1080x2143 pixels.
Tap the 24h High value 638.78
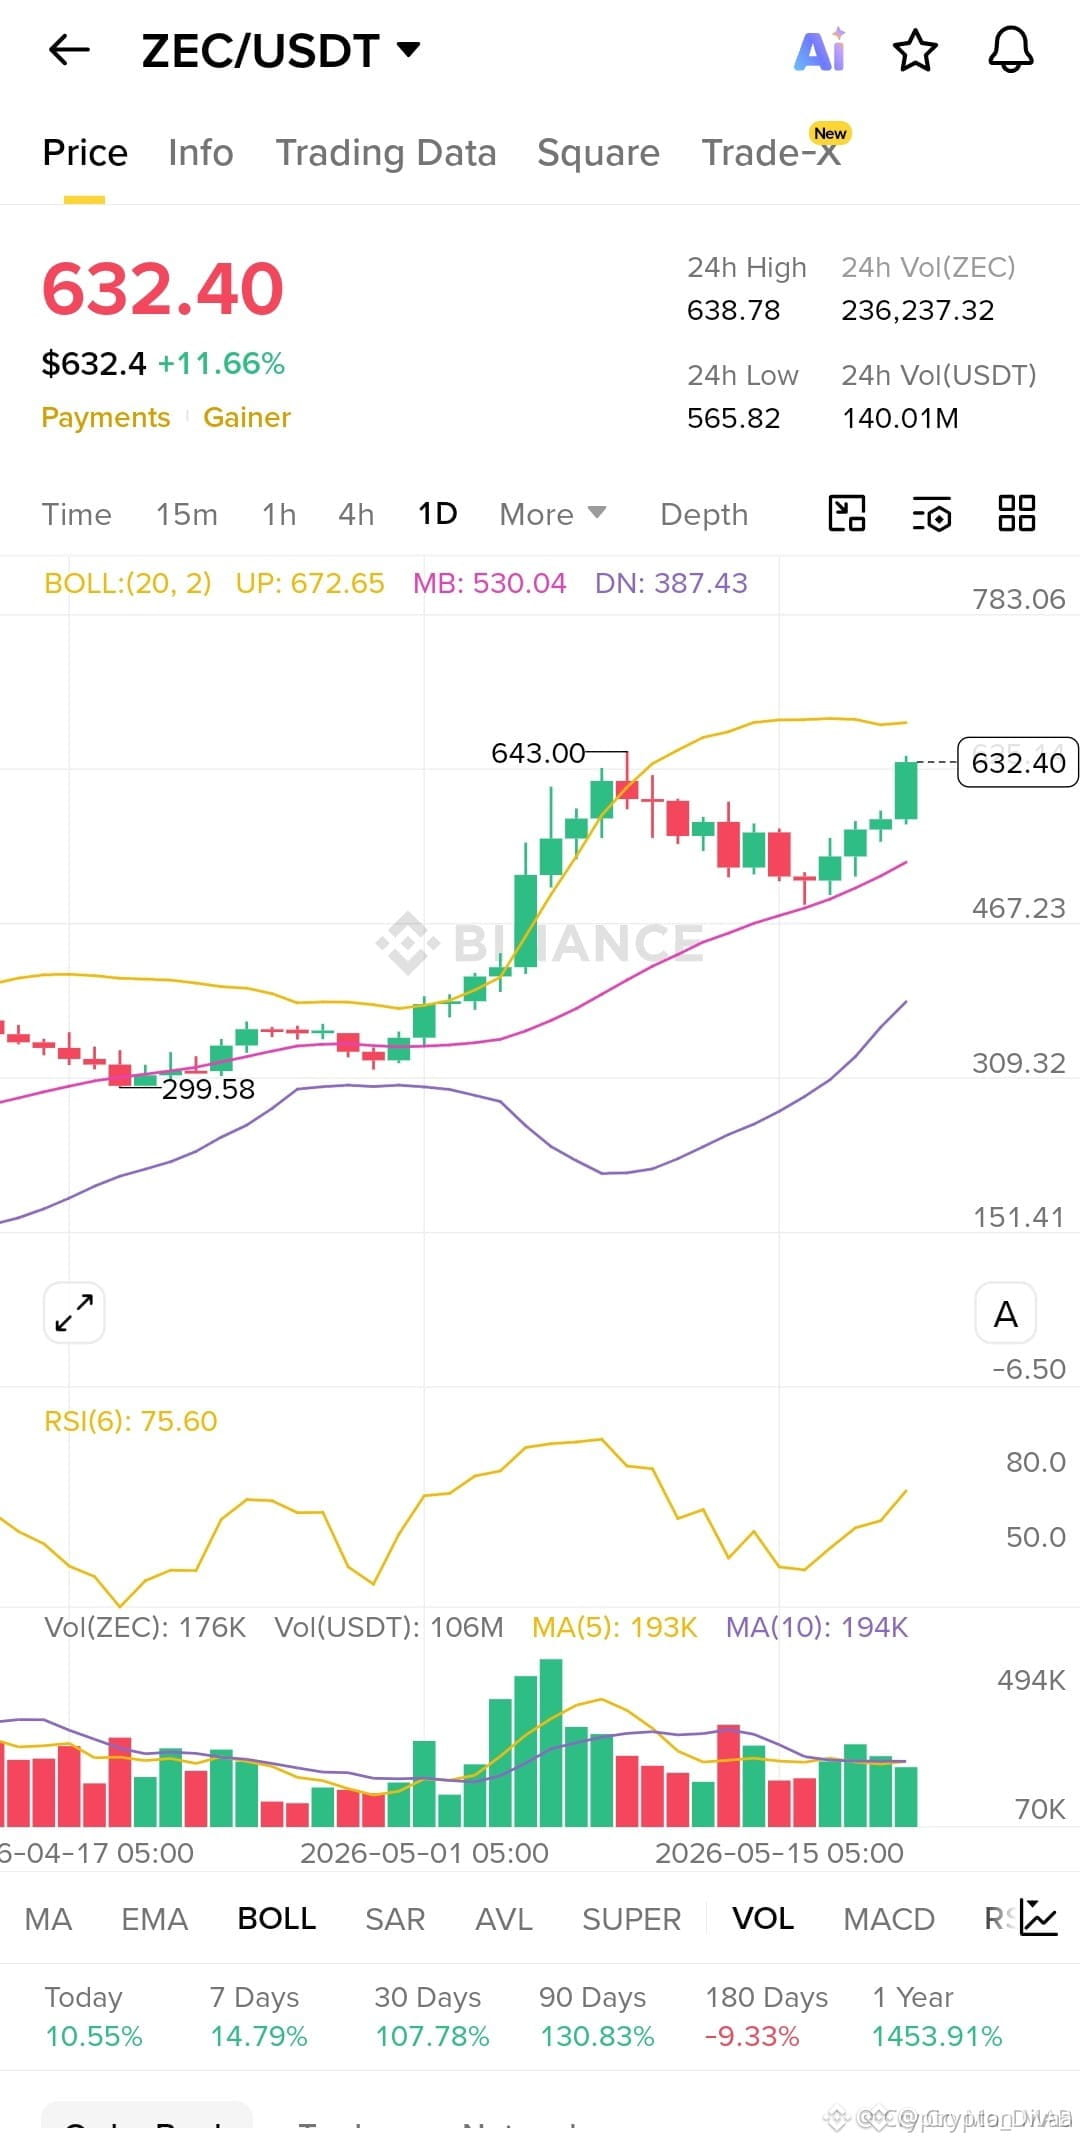(x=733, y=310)
